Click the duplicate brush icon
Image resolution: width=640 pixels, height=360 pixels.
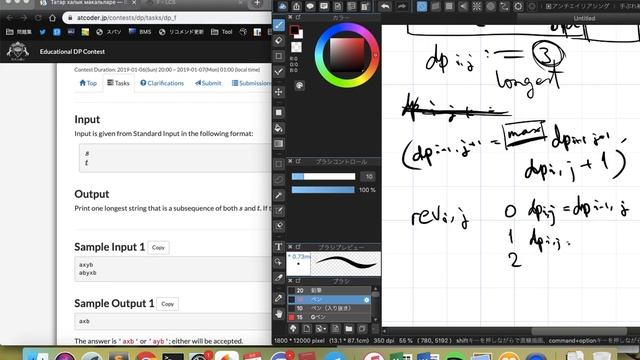tap(362, 329)
